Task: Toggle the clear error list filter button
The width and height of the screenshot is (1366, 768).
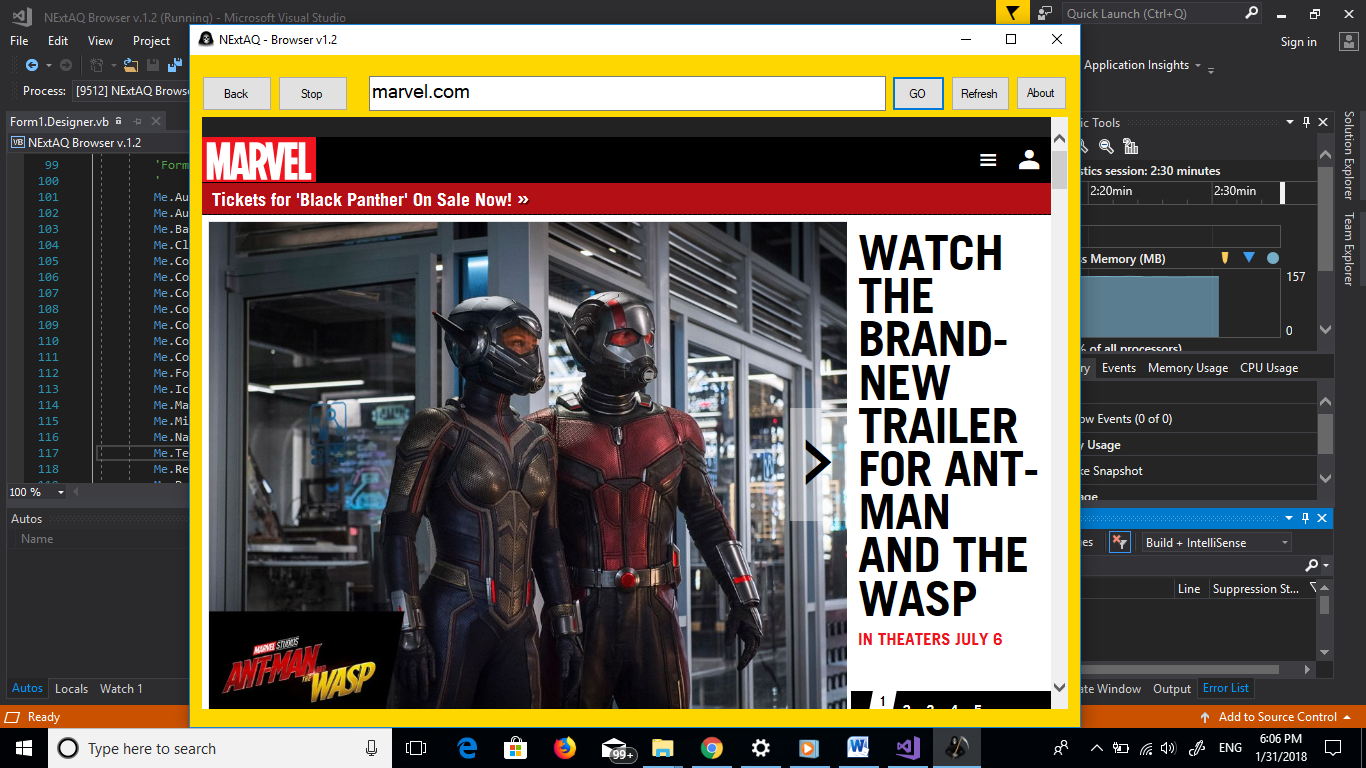Action: (1119, 542)
